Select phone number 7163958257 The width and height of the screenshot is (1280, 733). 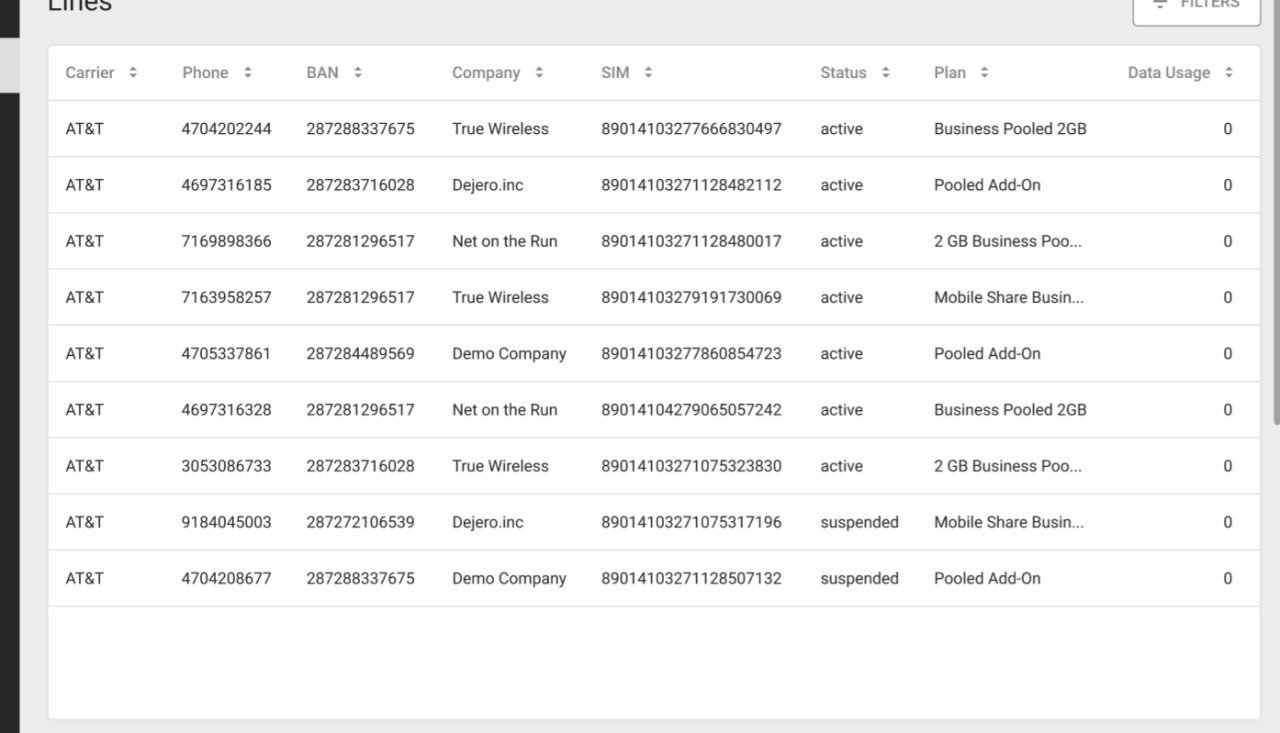[x=227, y=297]
